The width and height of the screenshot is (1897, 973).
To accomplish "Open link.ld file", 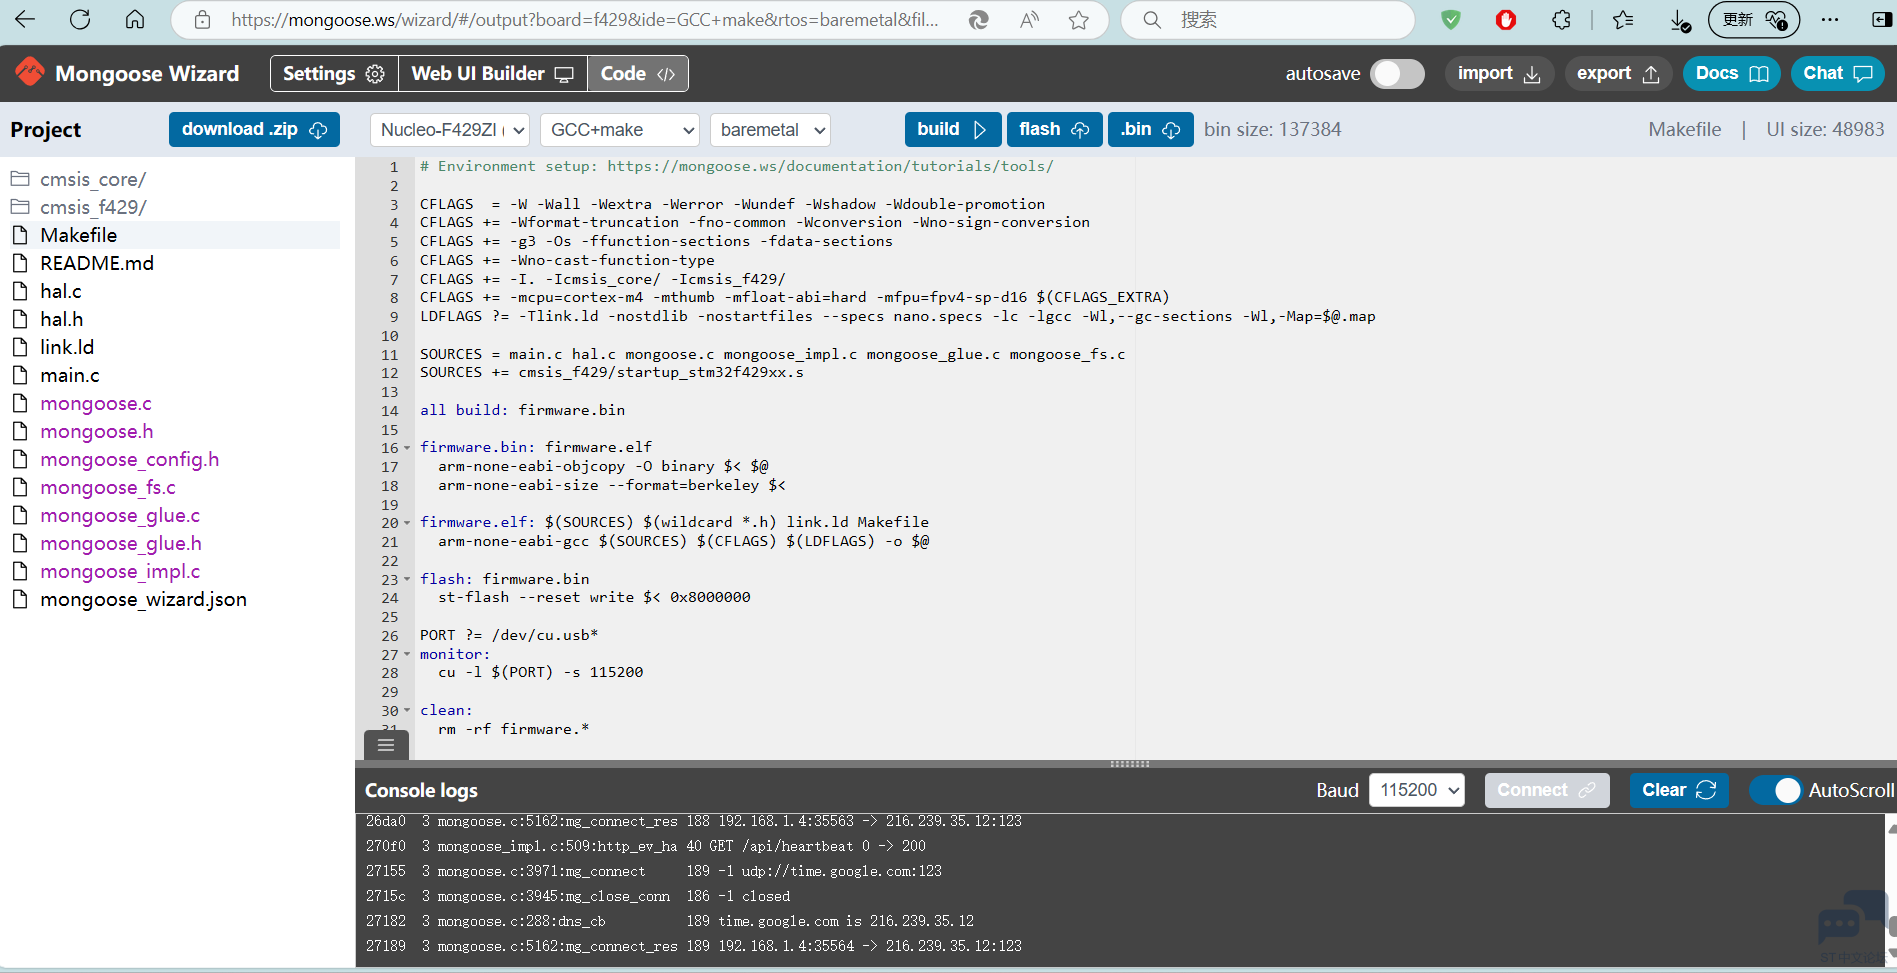I will [x=66, y=347].
